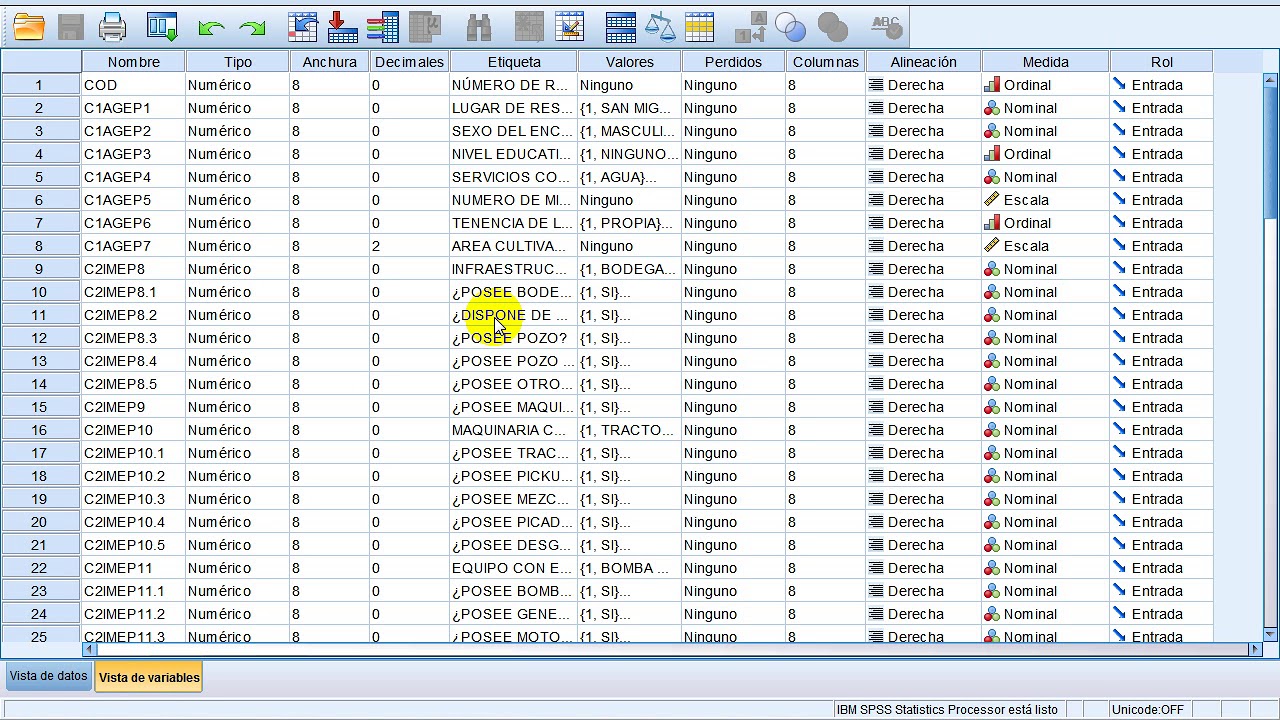Select row number 1 header

40,85
